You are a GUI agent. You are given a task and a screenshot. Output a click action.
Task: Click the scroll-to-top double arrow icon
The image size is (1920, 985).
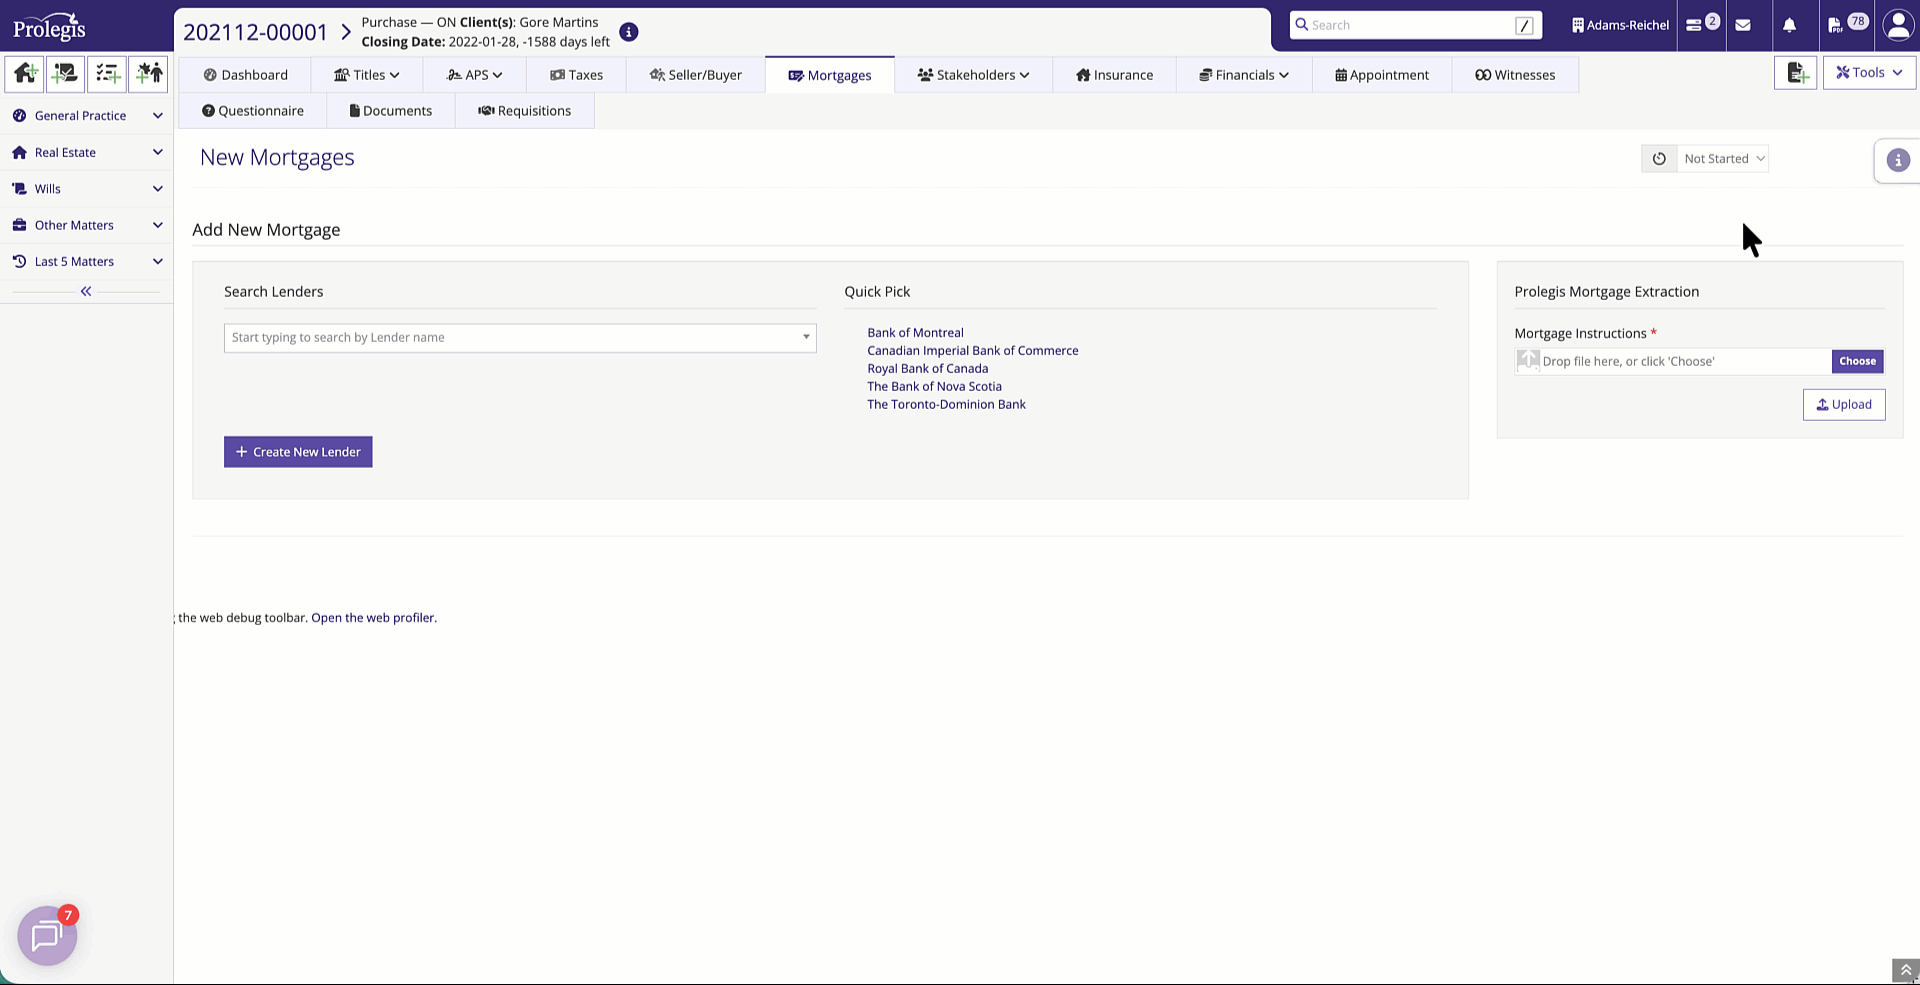pos(1905,970)
